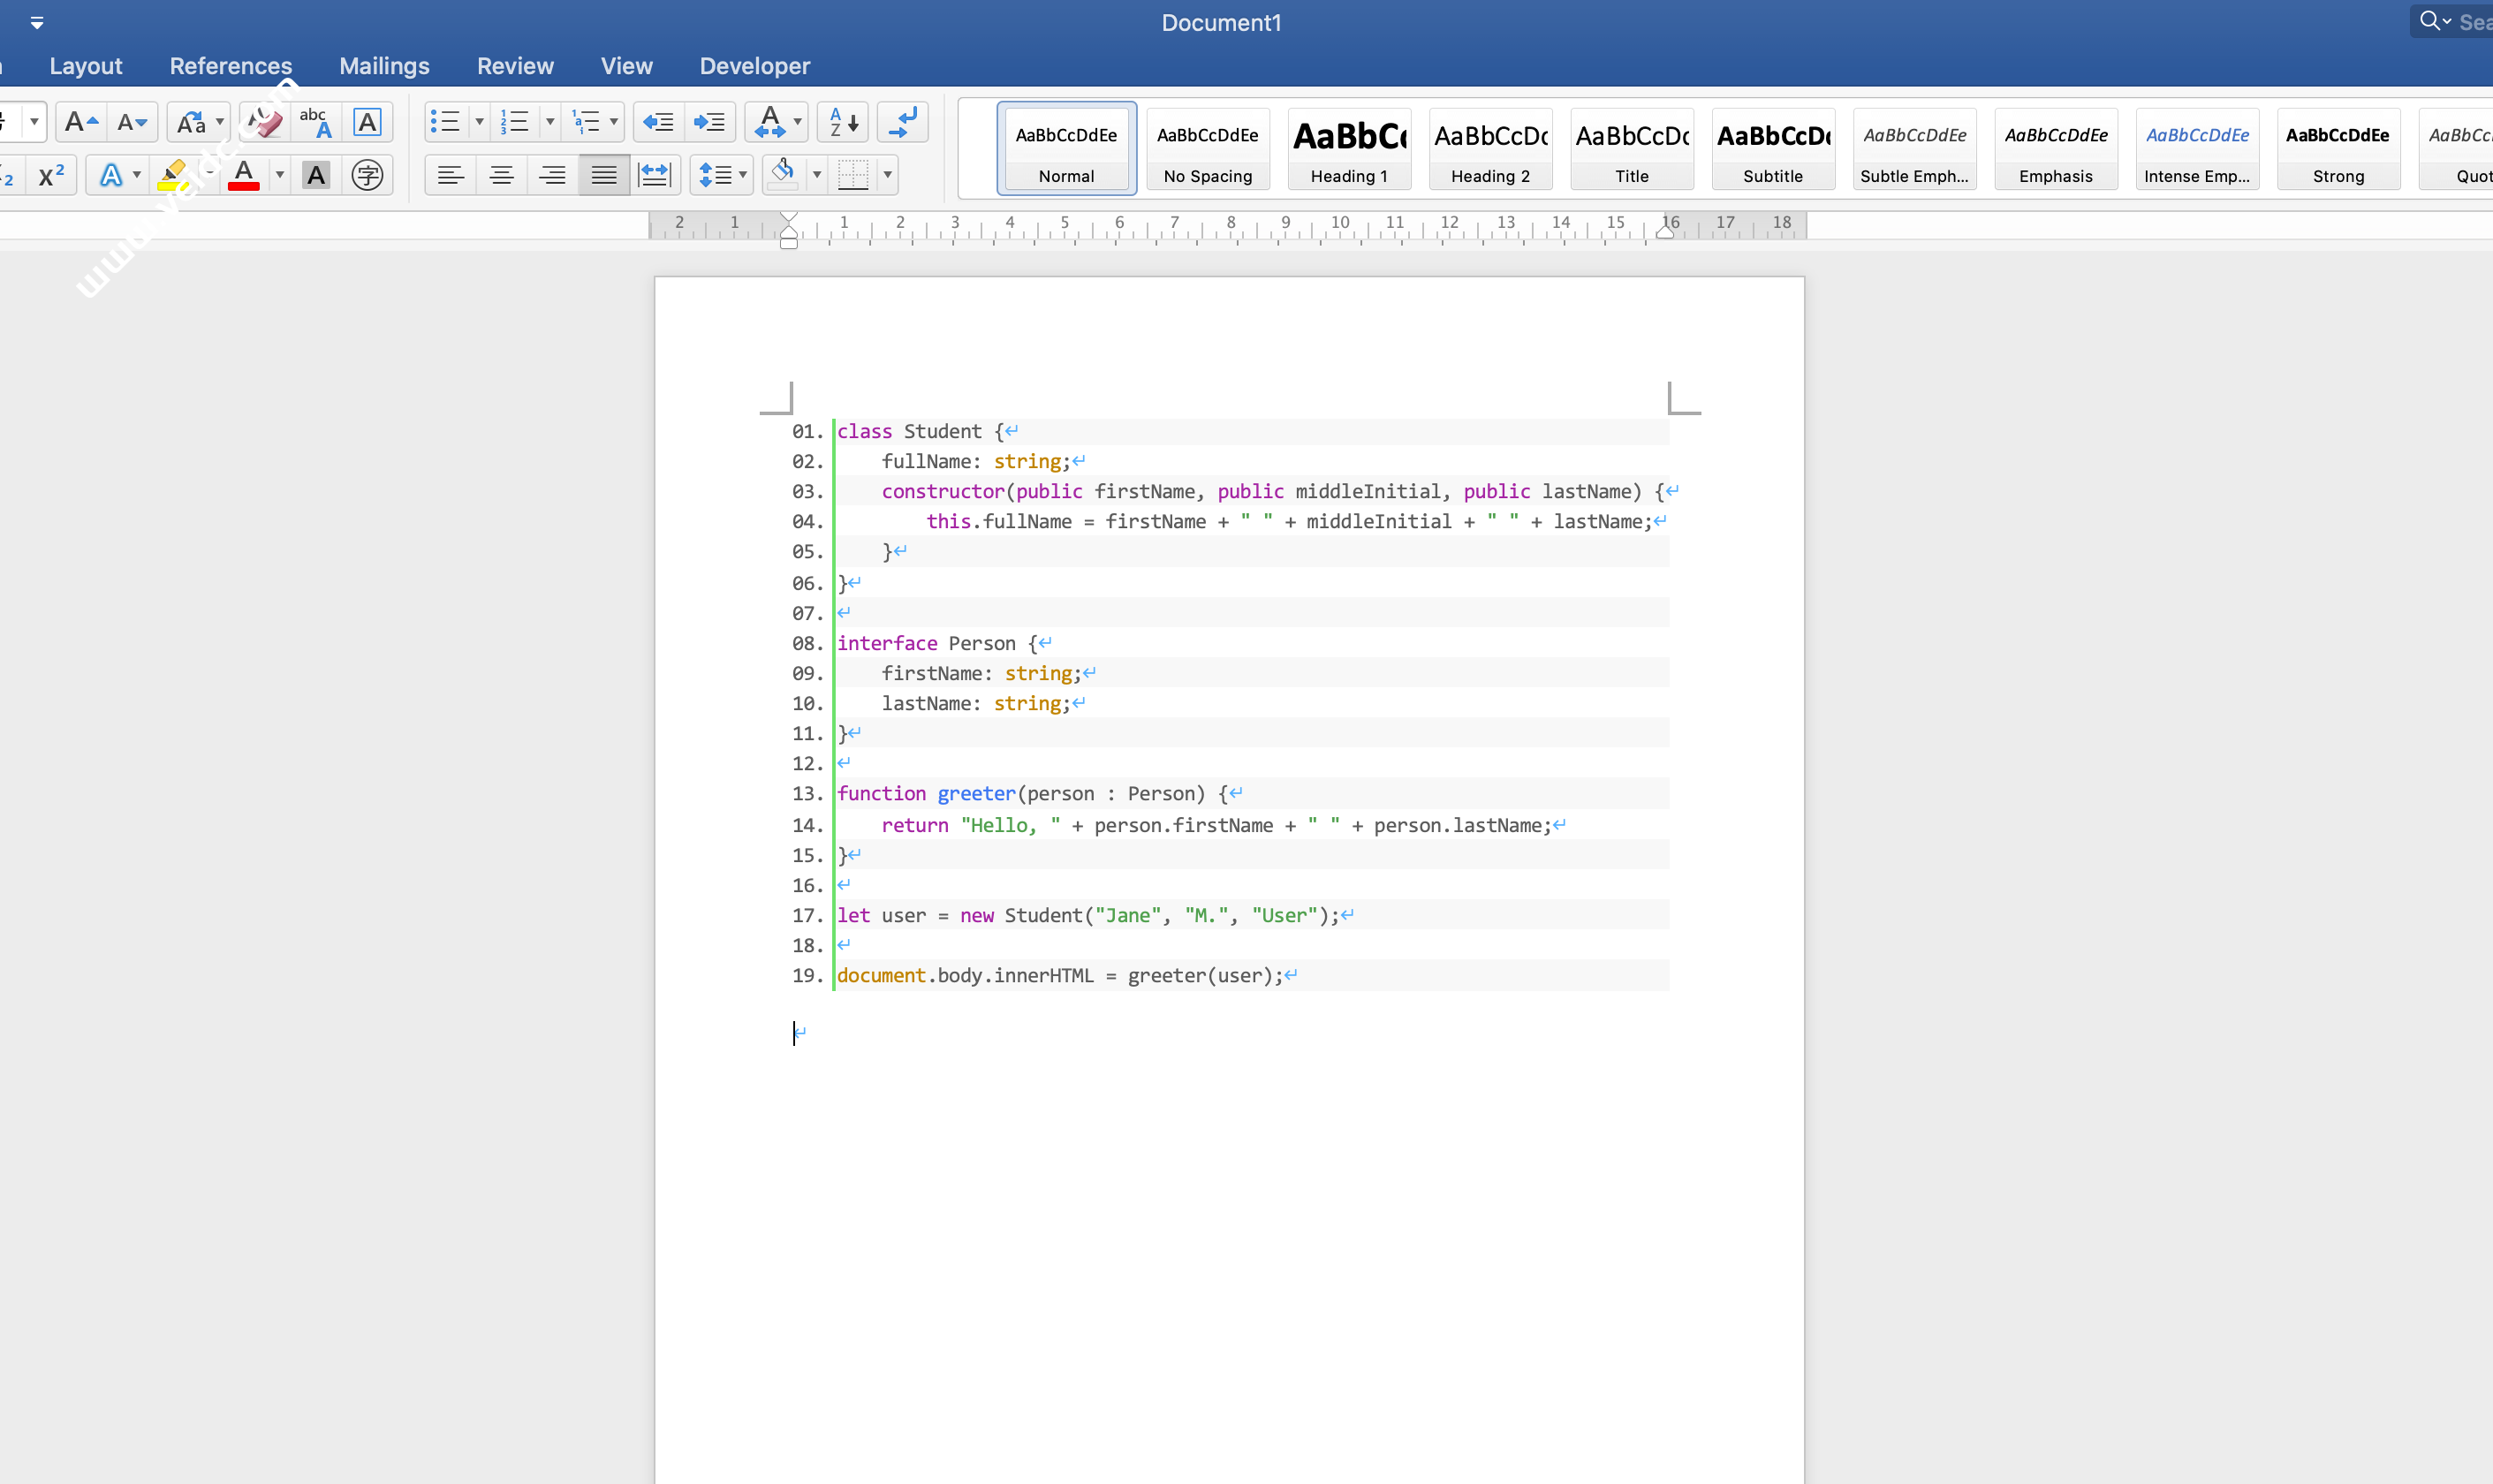Apply the No Spacing style
Screen dimensions: 2493x1484
click(x=1207, y=149)
